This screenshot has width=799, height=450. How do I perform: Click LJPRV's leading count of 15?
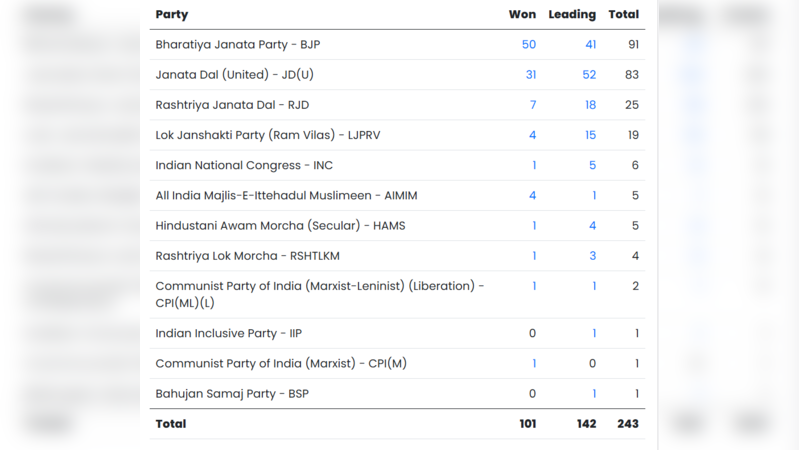(590, 135)
